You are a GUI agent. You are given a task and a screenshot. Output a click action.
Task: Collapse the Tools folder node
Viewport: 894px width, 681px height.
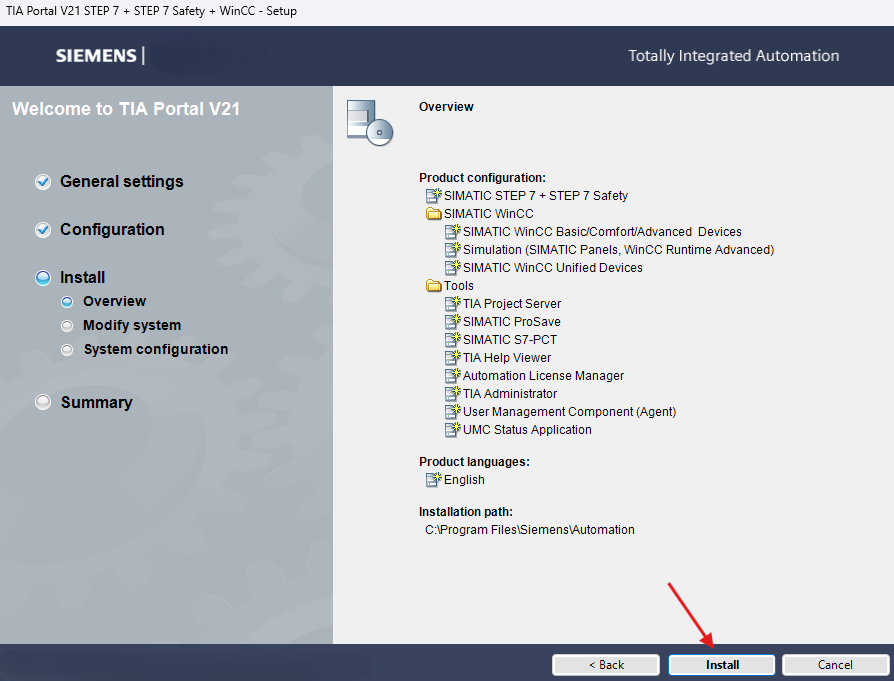point(433,286)
